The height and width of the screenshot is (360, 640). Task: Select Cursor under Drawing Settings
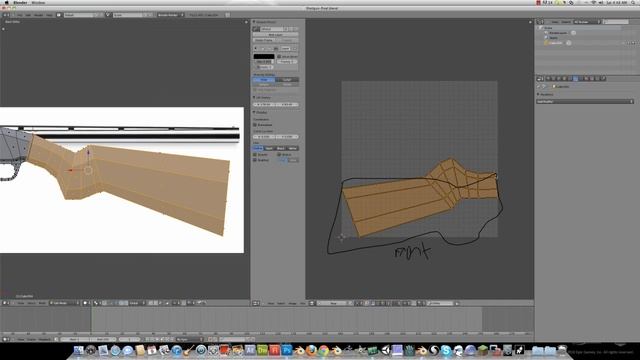(x=287, y=80)
